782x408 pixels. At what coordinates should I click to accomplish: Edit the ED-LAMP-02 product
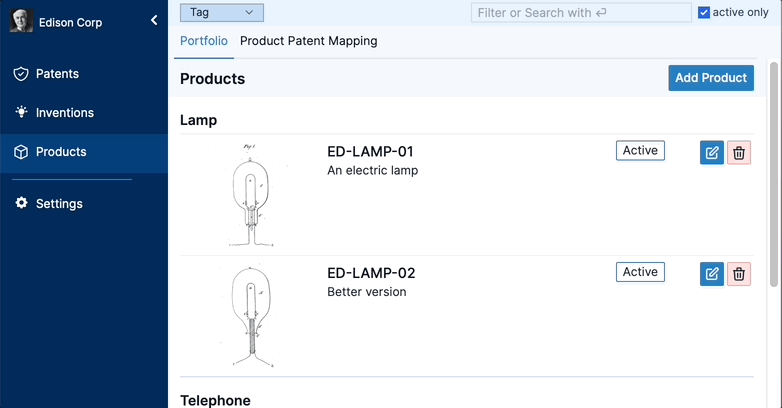712,274
